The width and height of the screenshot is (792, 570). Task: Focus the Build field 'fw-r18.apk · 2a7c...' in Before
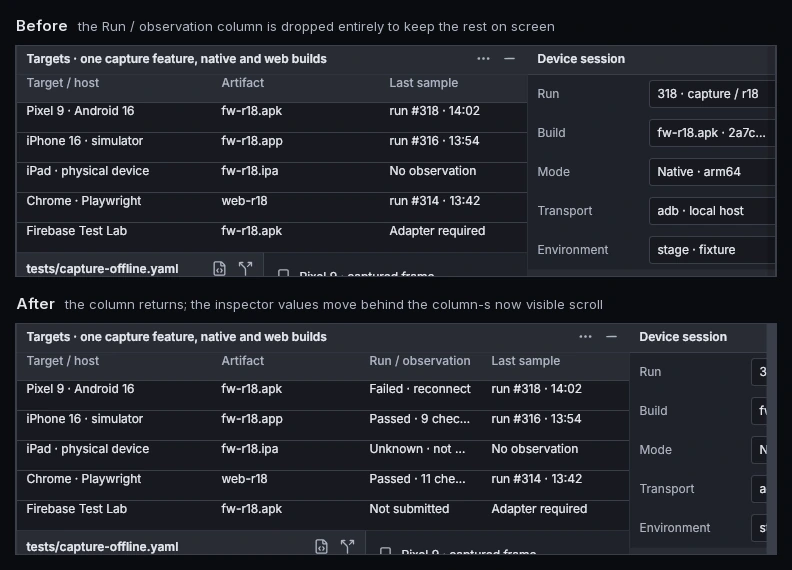pyautogui.click(x=712, y=133)
